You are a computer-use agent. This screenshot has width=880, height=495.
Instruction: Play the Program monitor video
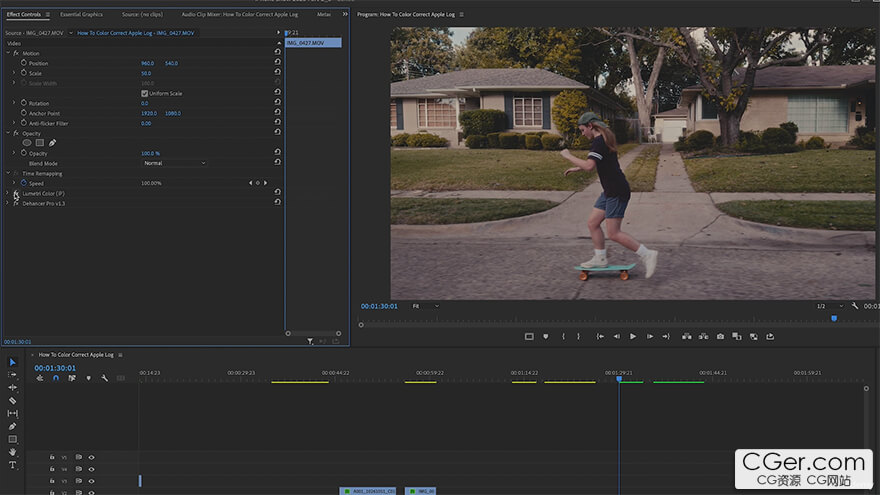coord(632,337)
